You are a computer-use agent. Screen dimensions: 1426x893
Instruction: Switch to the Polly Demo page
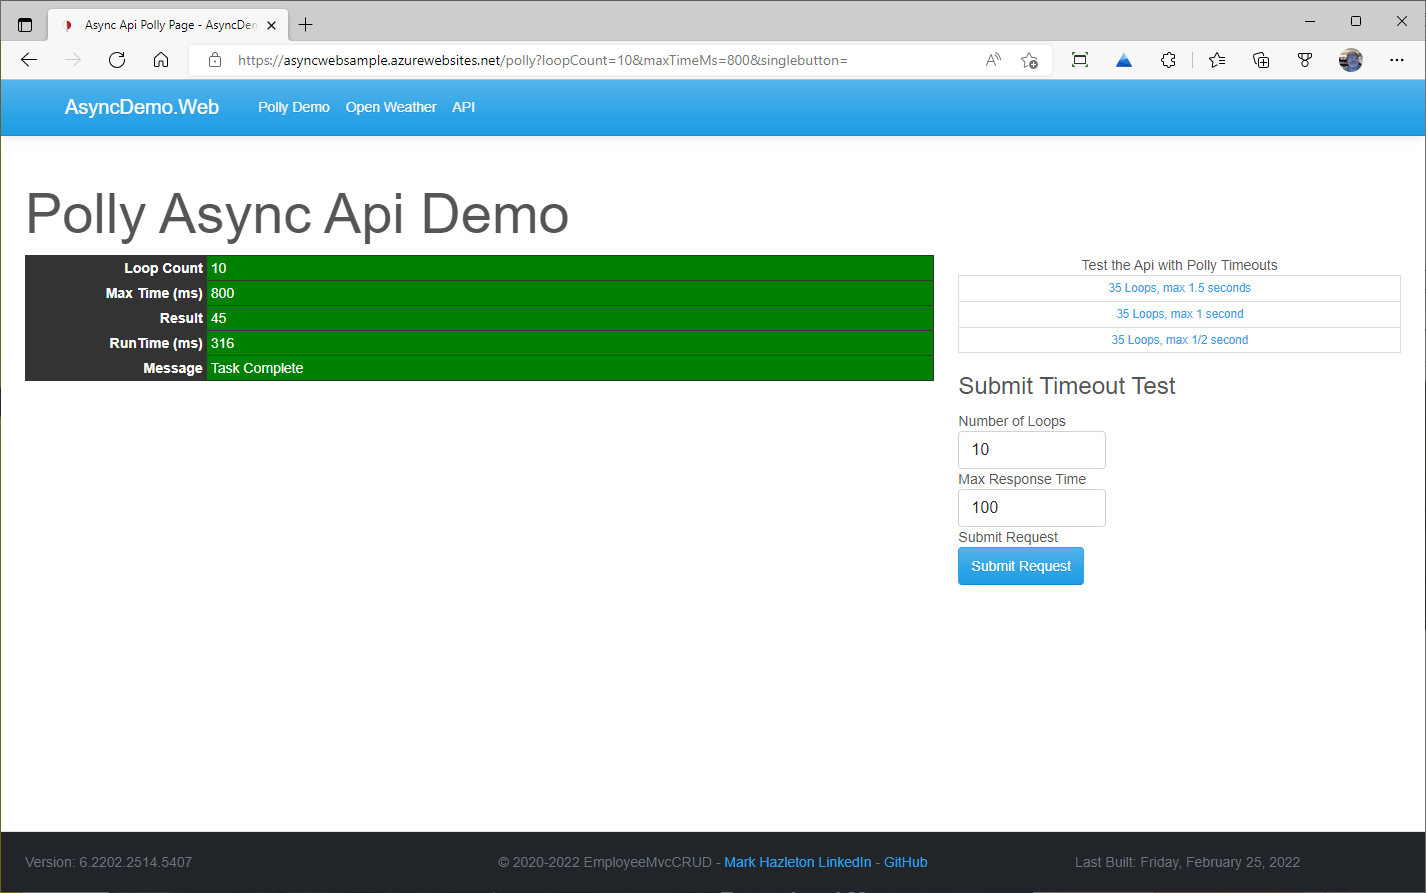point(293,107)
